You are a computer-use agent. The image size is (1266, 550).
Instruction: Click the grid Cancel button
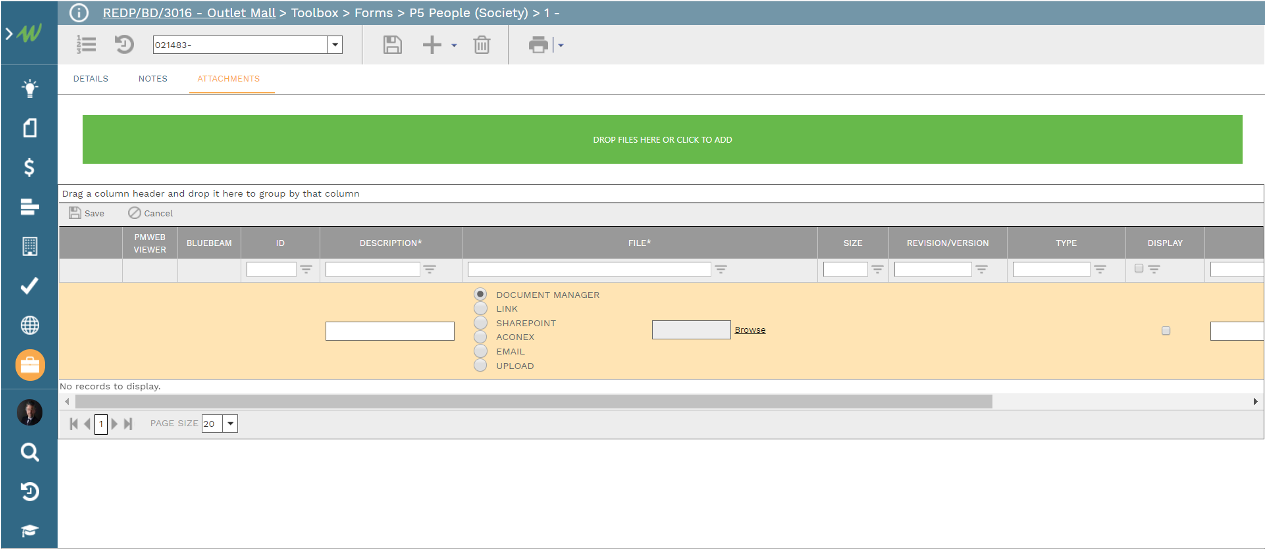pyautogui.click(x=150, y=213)
